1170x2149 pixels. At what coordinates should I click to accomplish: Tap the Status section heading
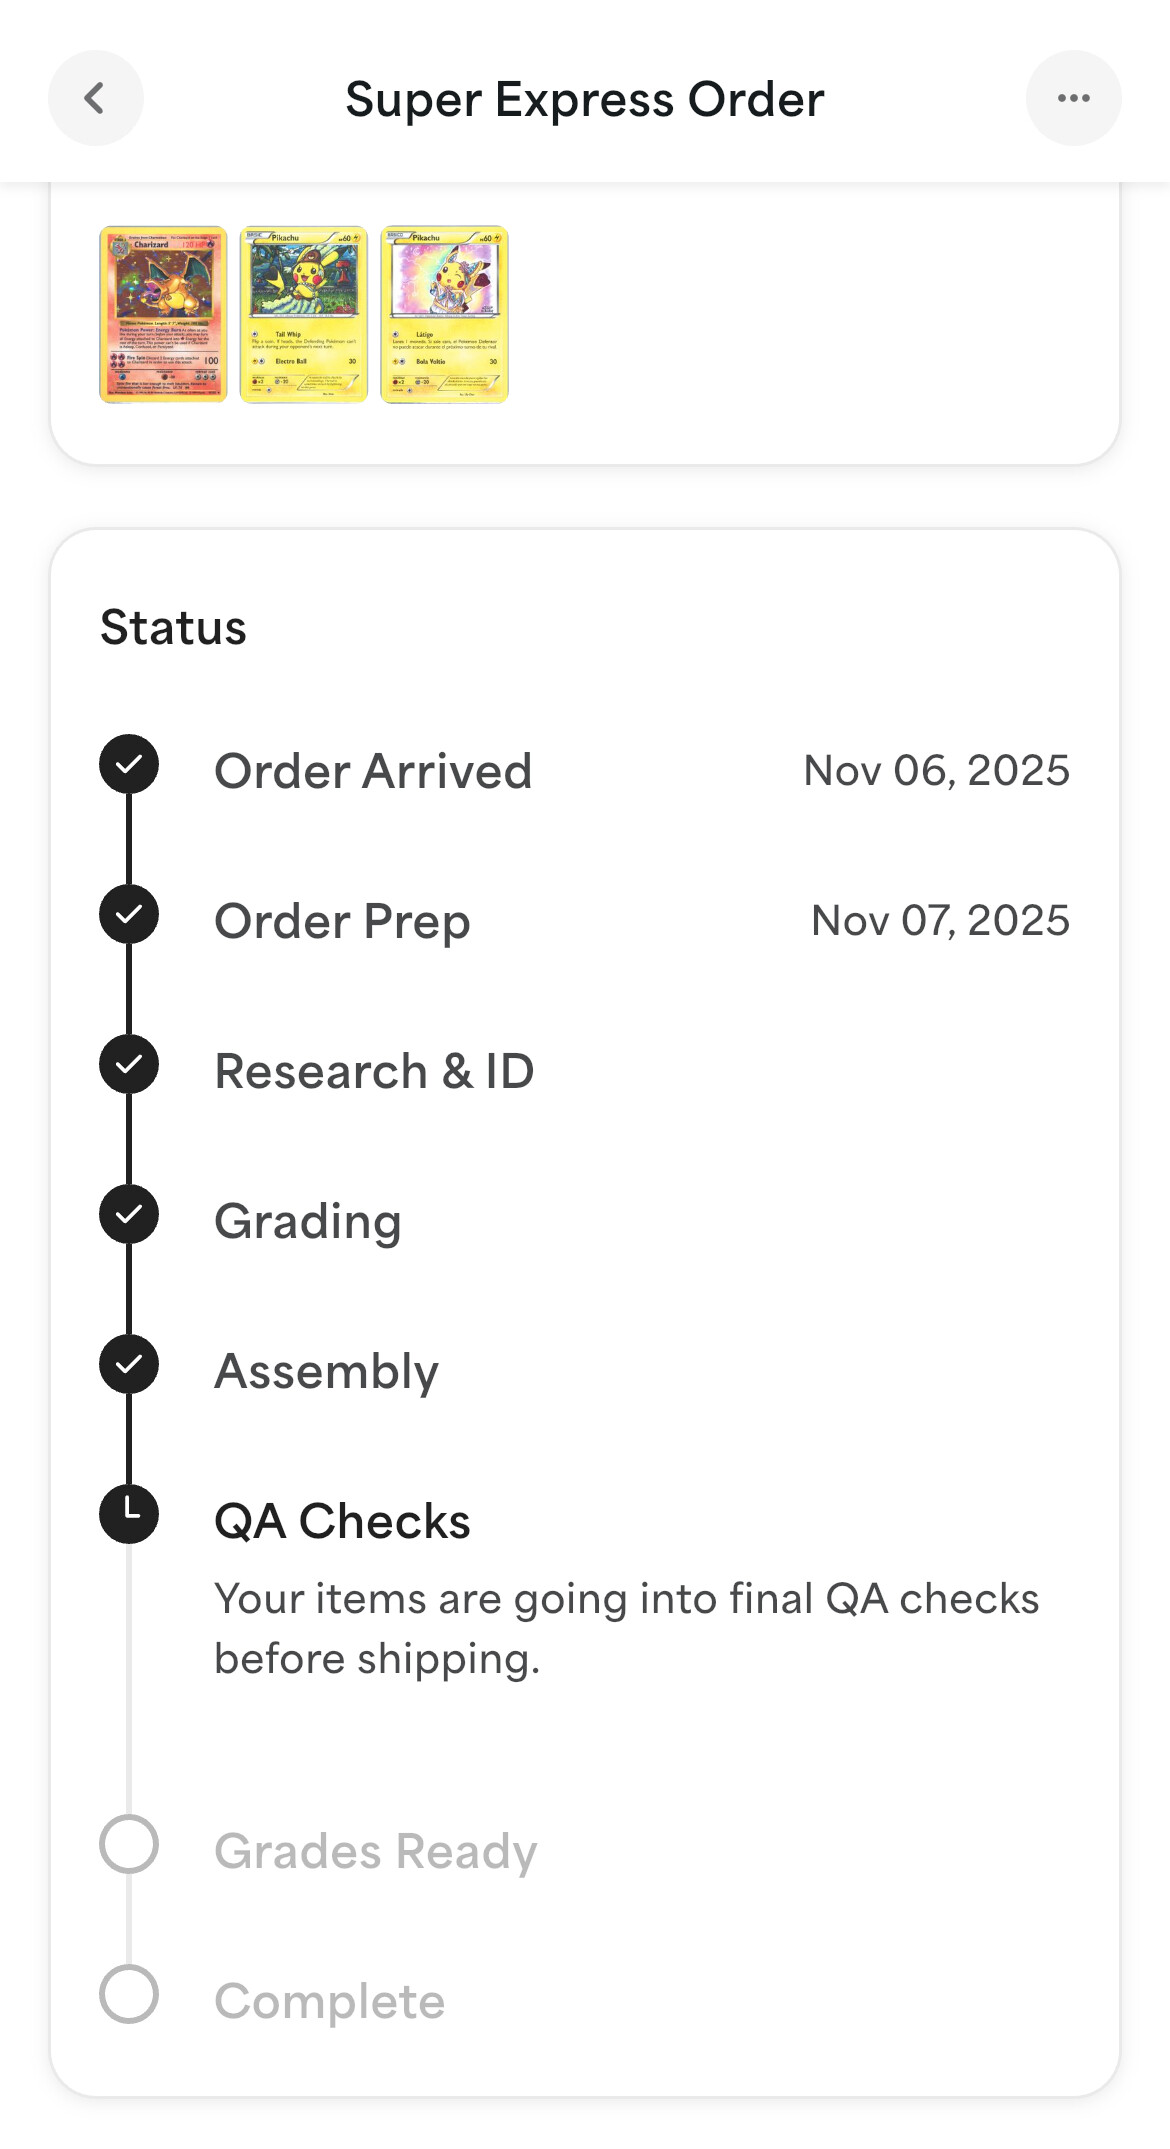click(173, 628)
